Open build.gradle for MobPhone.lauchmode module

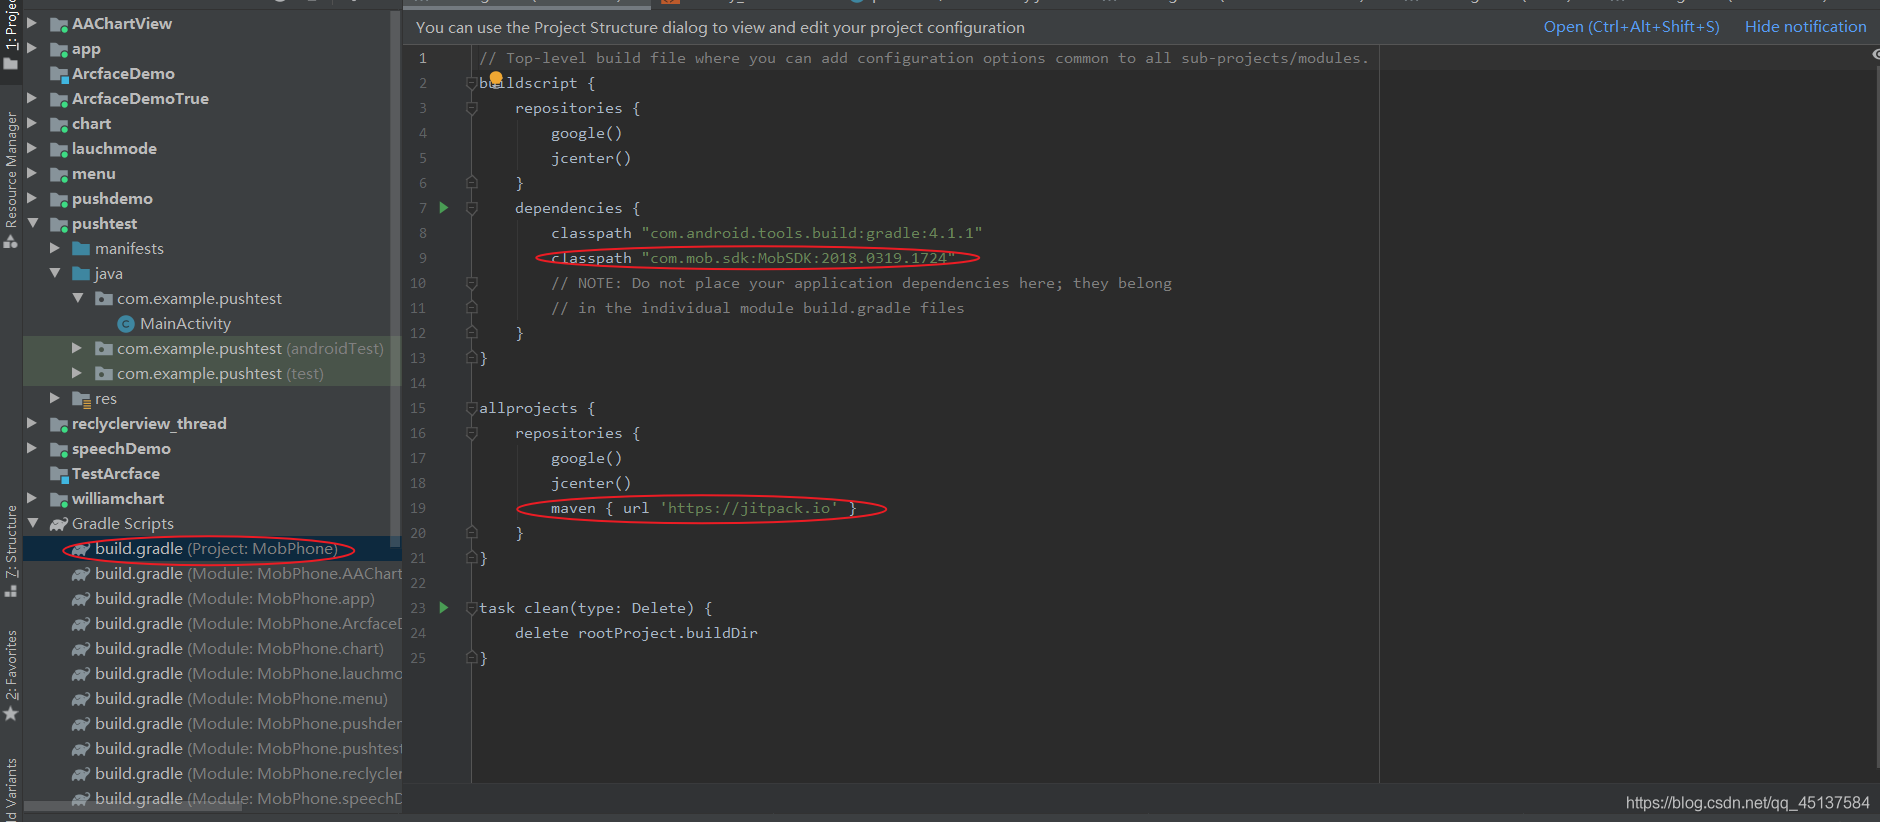(x=248, y=673)
